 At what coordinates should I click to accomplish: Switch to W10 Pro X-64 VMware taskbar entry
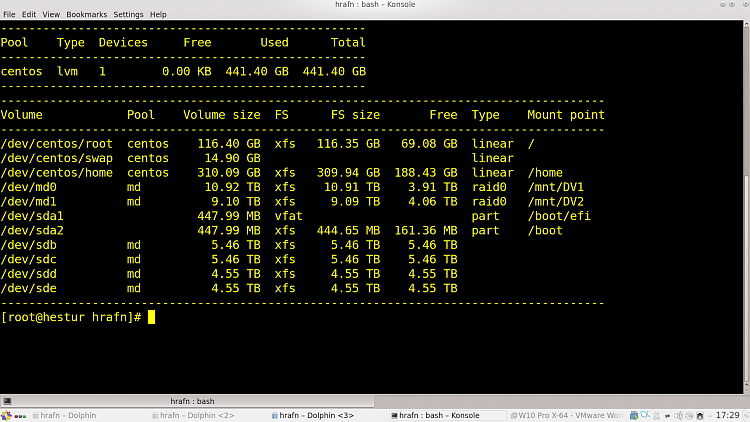(566, 415)
